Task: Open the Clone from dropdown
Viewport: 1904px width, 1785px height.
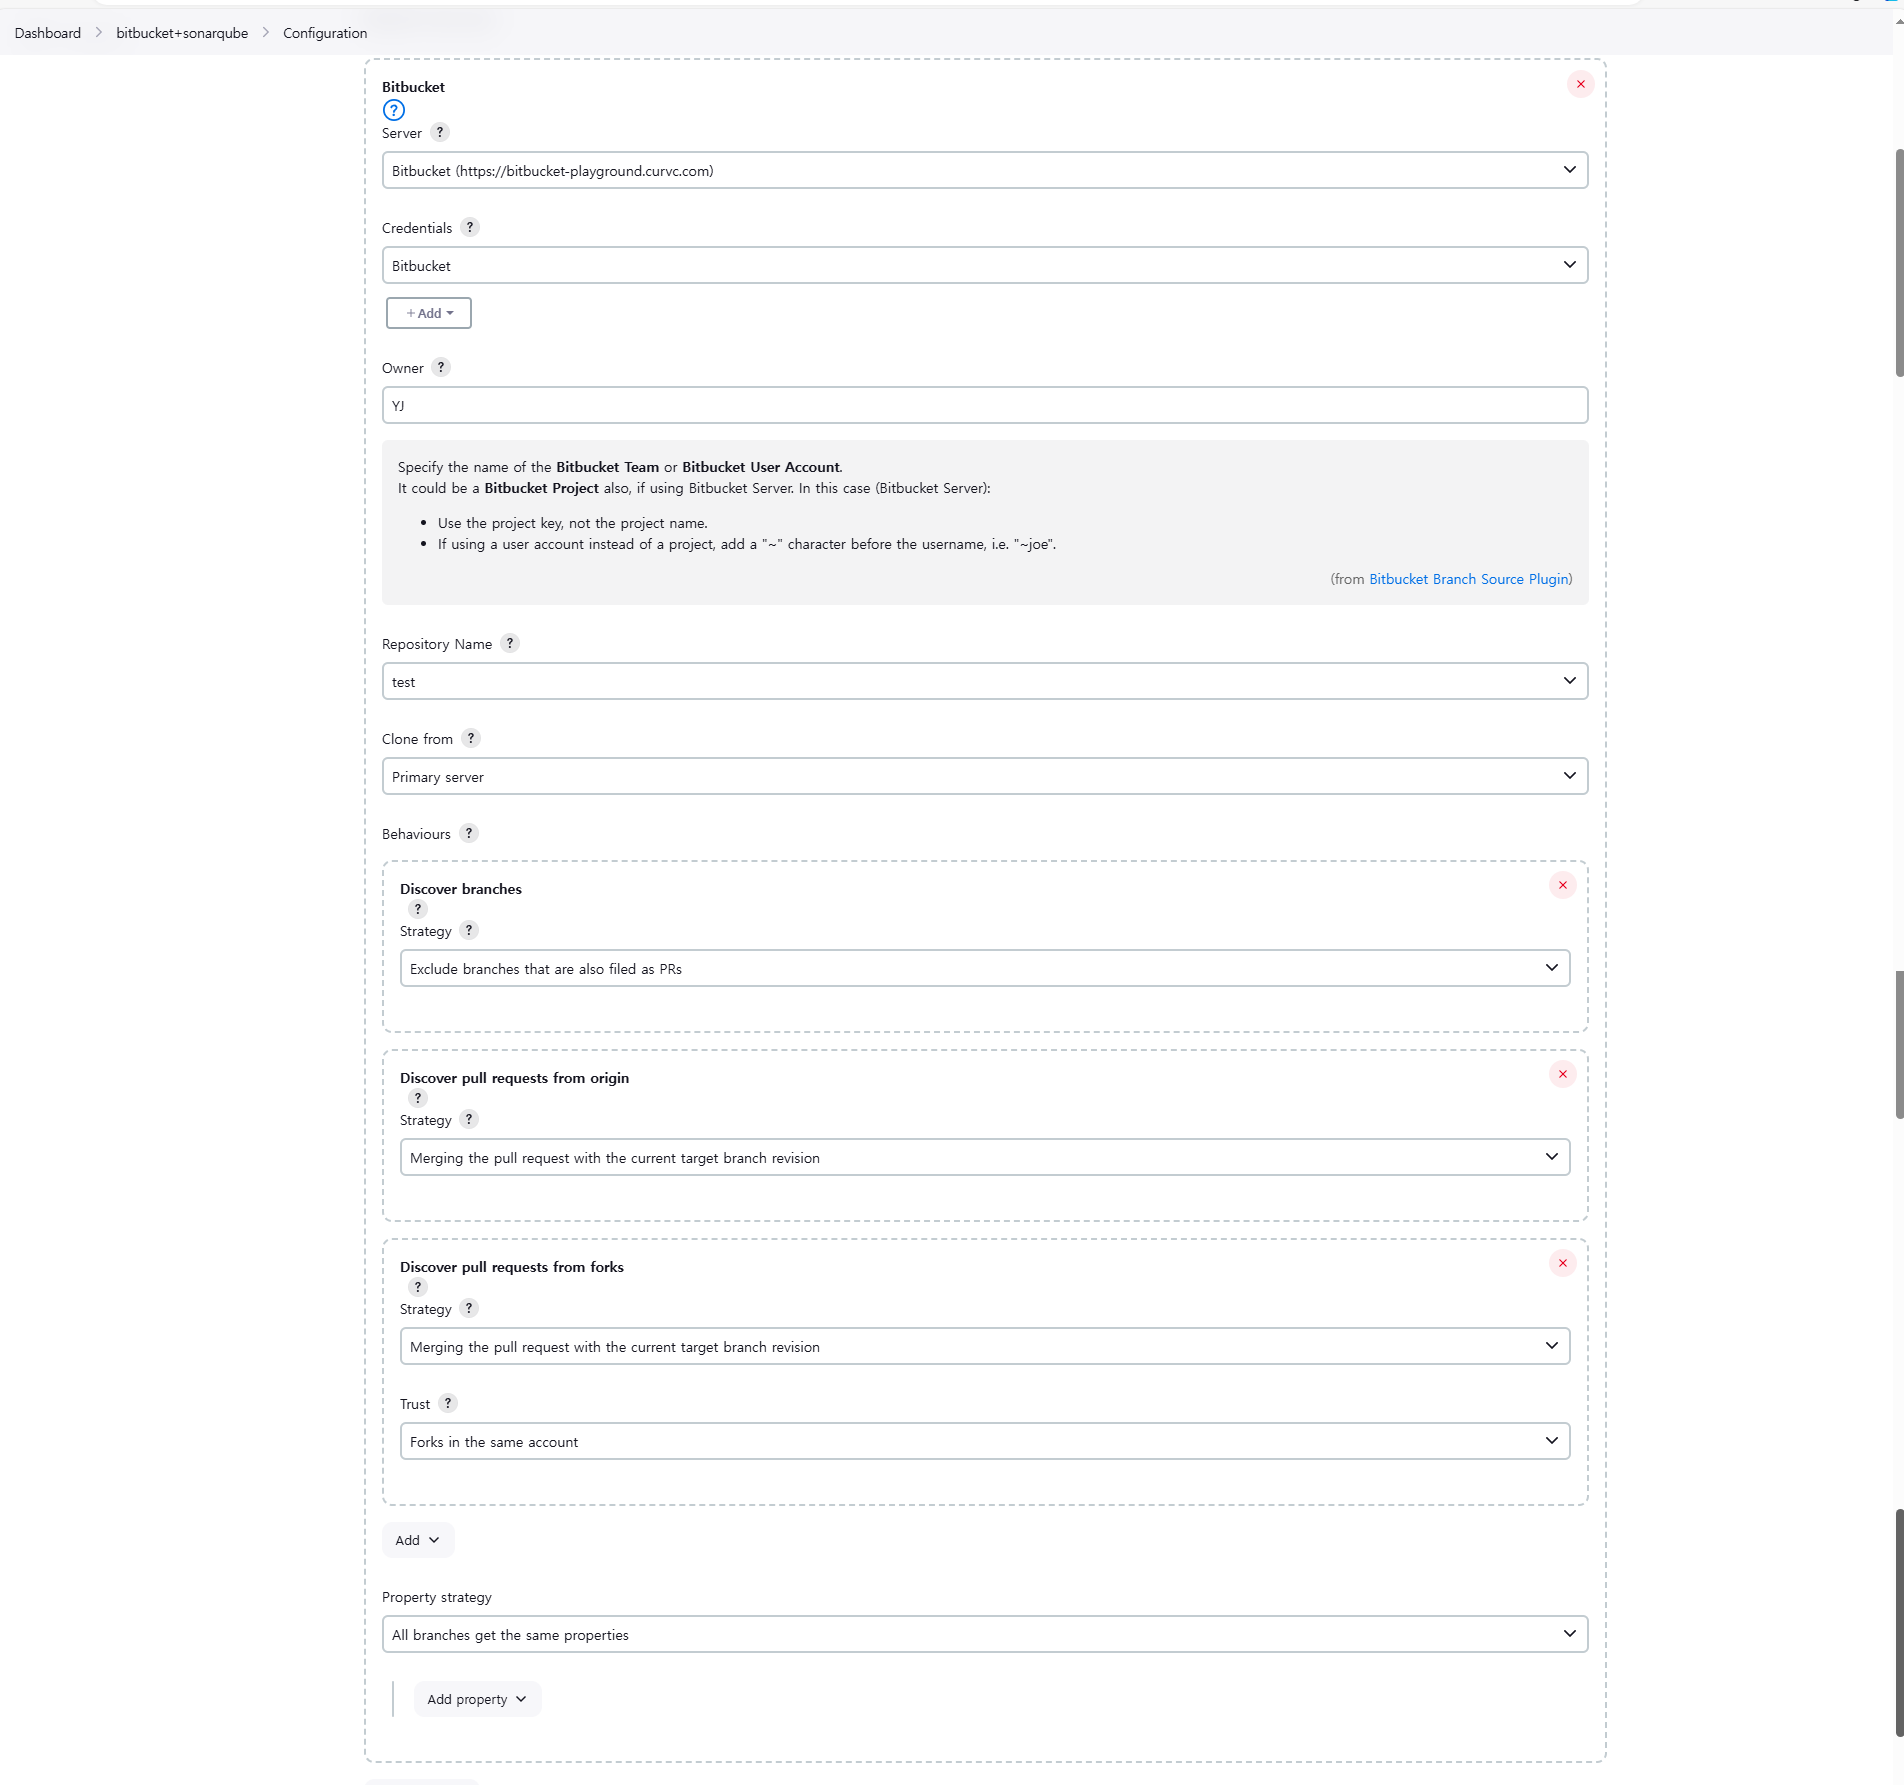Action: pyautogui.click(x=985, y=776)
